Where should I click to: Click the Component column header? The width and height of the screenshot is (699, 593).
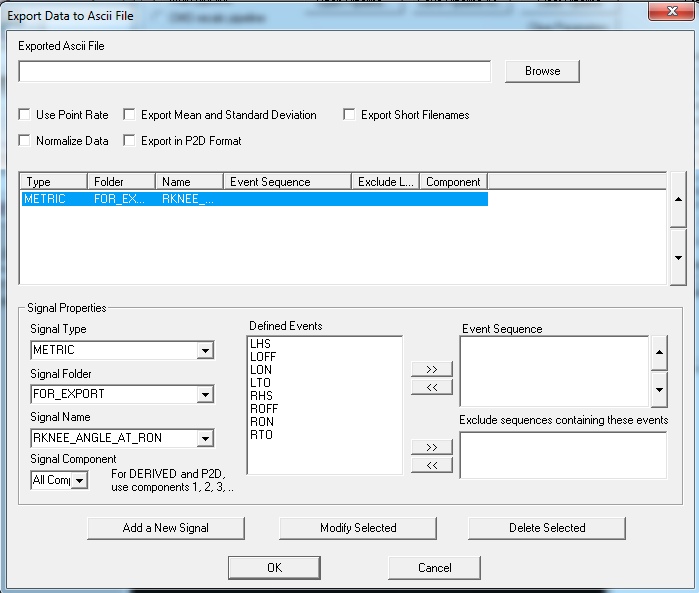tap(453, 181)
